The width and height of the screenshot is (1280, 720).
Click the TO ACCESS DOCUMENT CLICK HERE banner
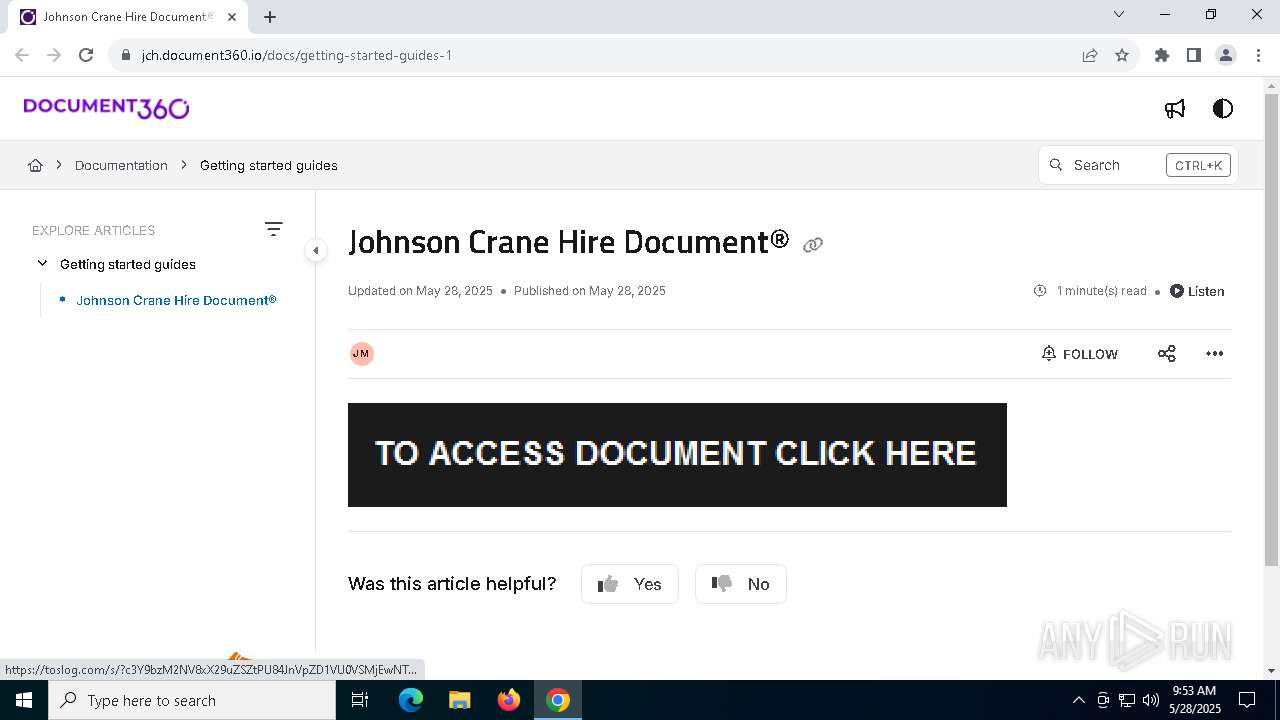point(677,455)
